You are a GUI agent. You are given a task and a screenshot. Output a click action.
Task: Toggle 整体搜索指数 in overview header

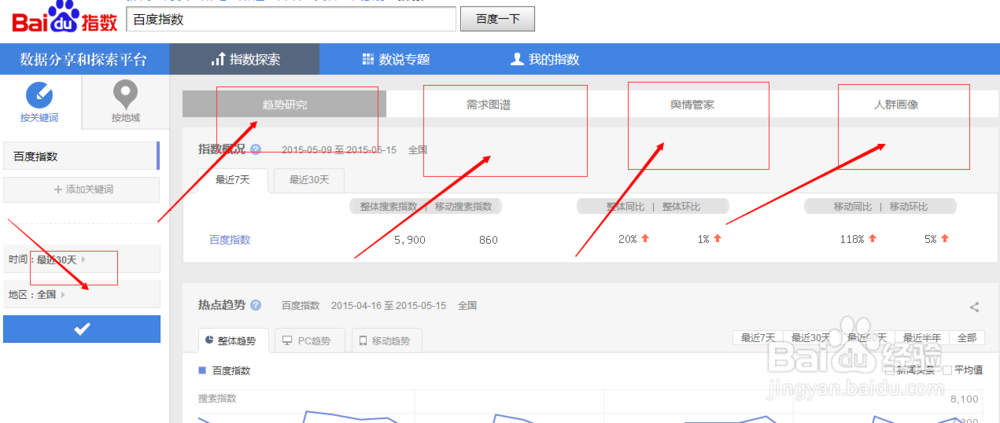388,207
